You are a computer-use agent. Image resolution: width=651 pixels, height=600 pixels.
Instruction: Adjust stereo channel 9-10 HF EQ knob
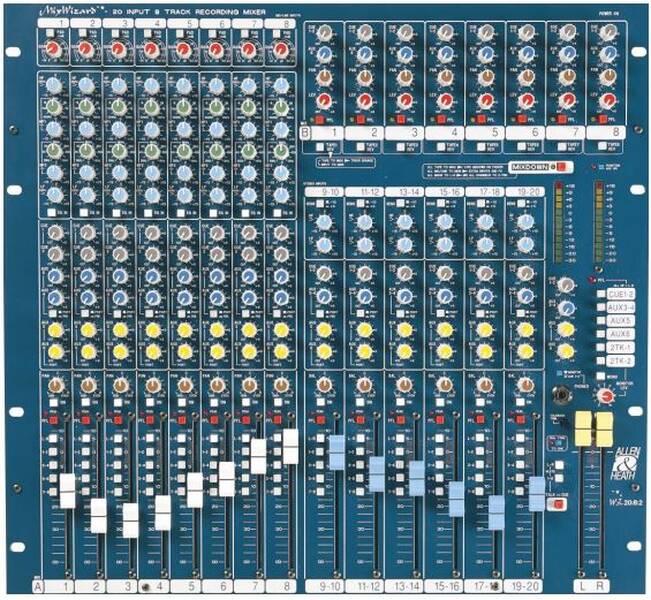tap(324, 223)
